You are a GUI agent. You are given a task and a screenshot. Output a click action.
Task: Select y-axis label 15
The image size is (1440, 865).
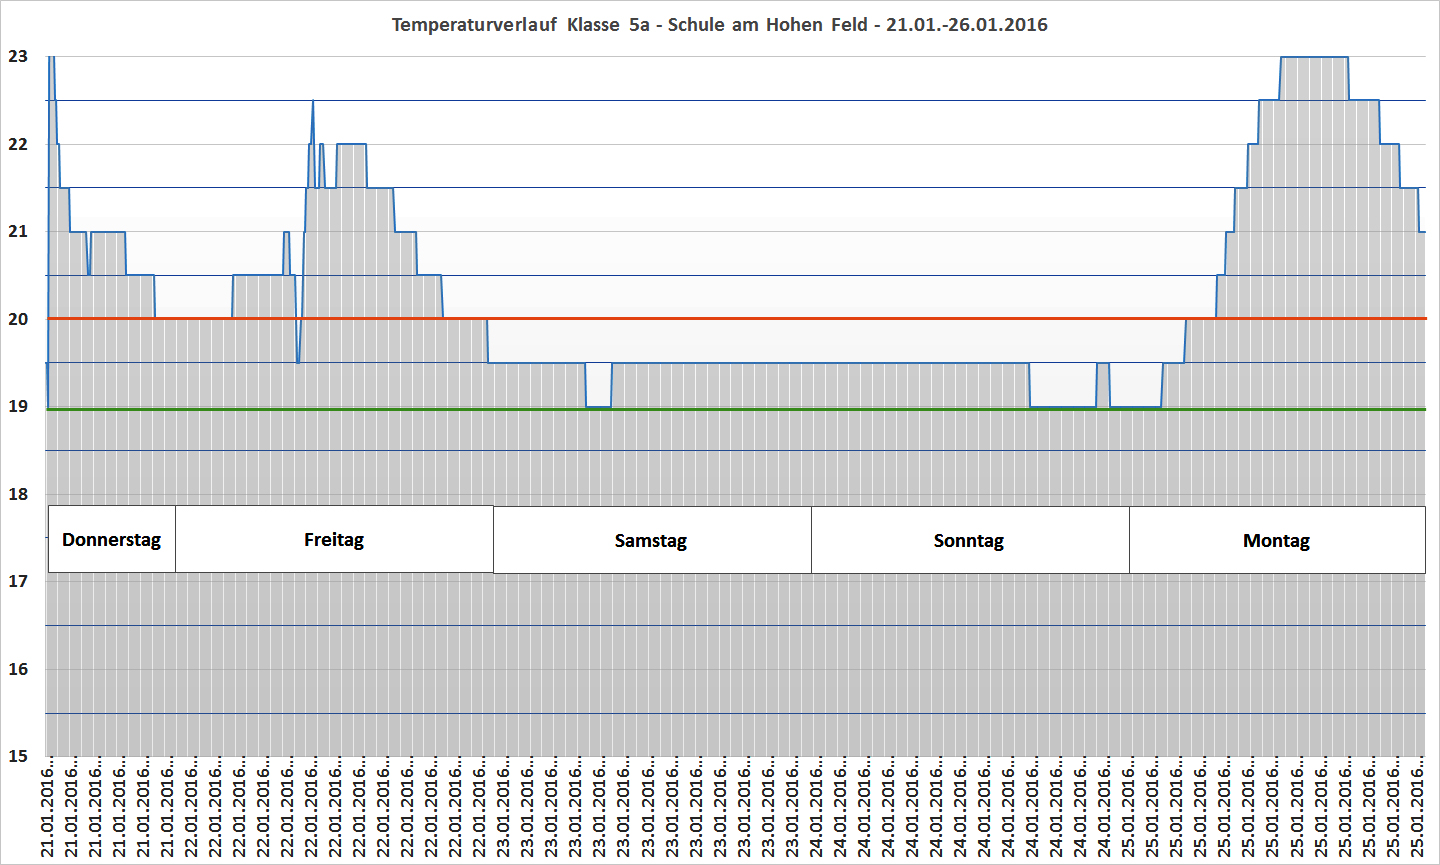(18, 756)
